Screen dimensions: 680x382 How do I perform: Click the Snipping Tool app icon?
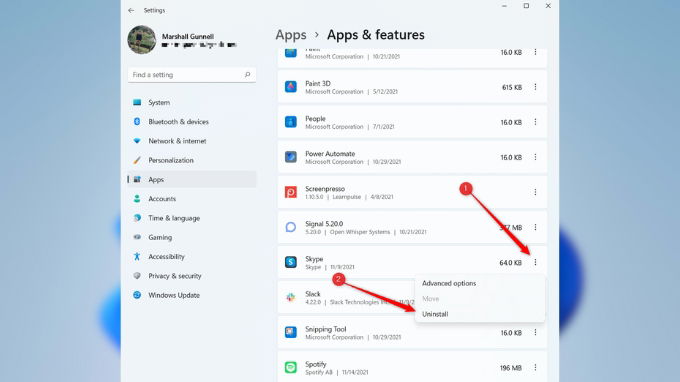(291, 333)
